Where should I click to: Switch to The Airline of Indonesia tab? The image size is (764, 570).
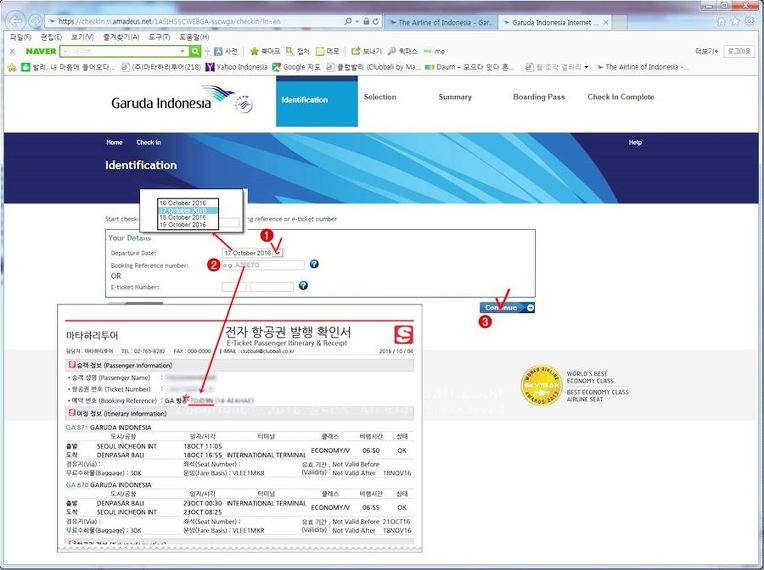point(440,22)
